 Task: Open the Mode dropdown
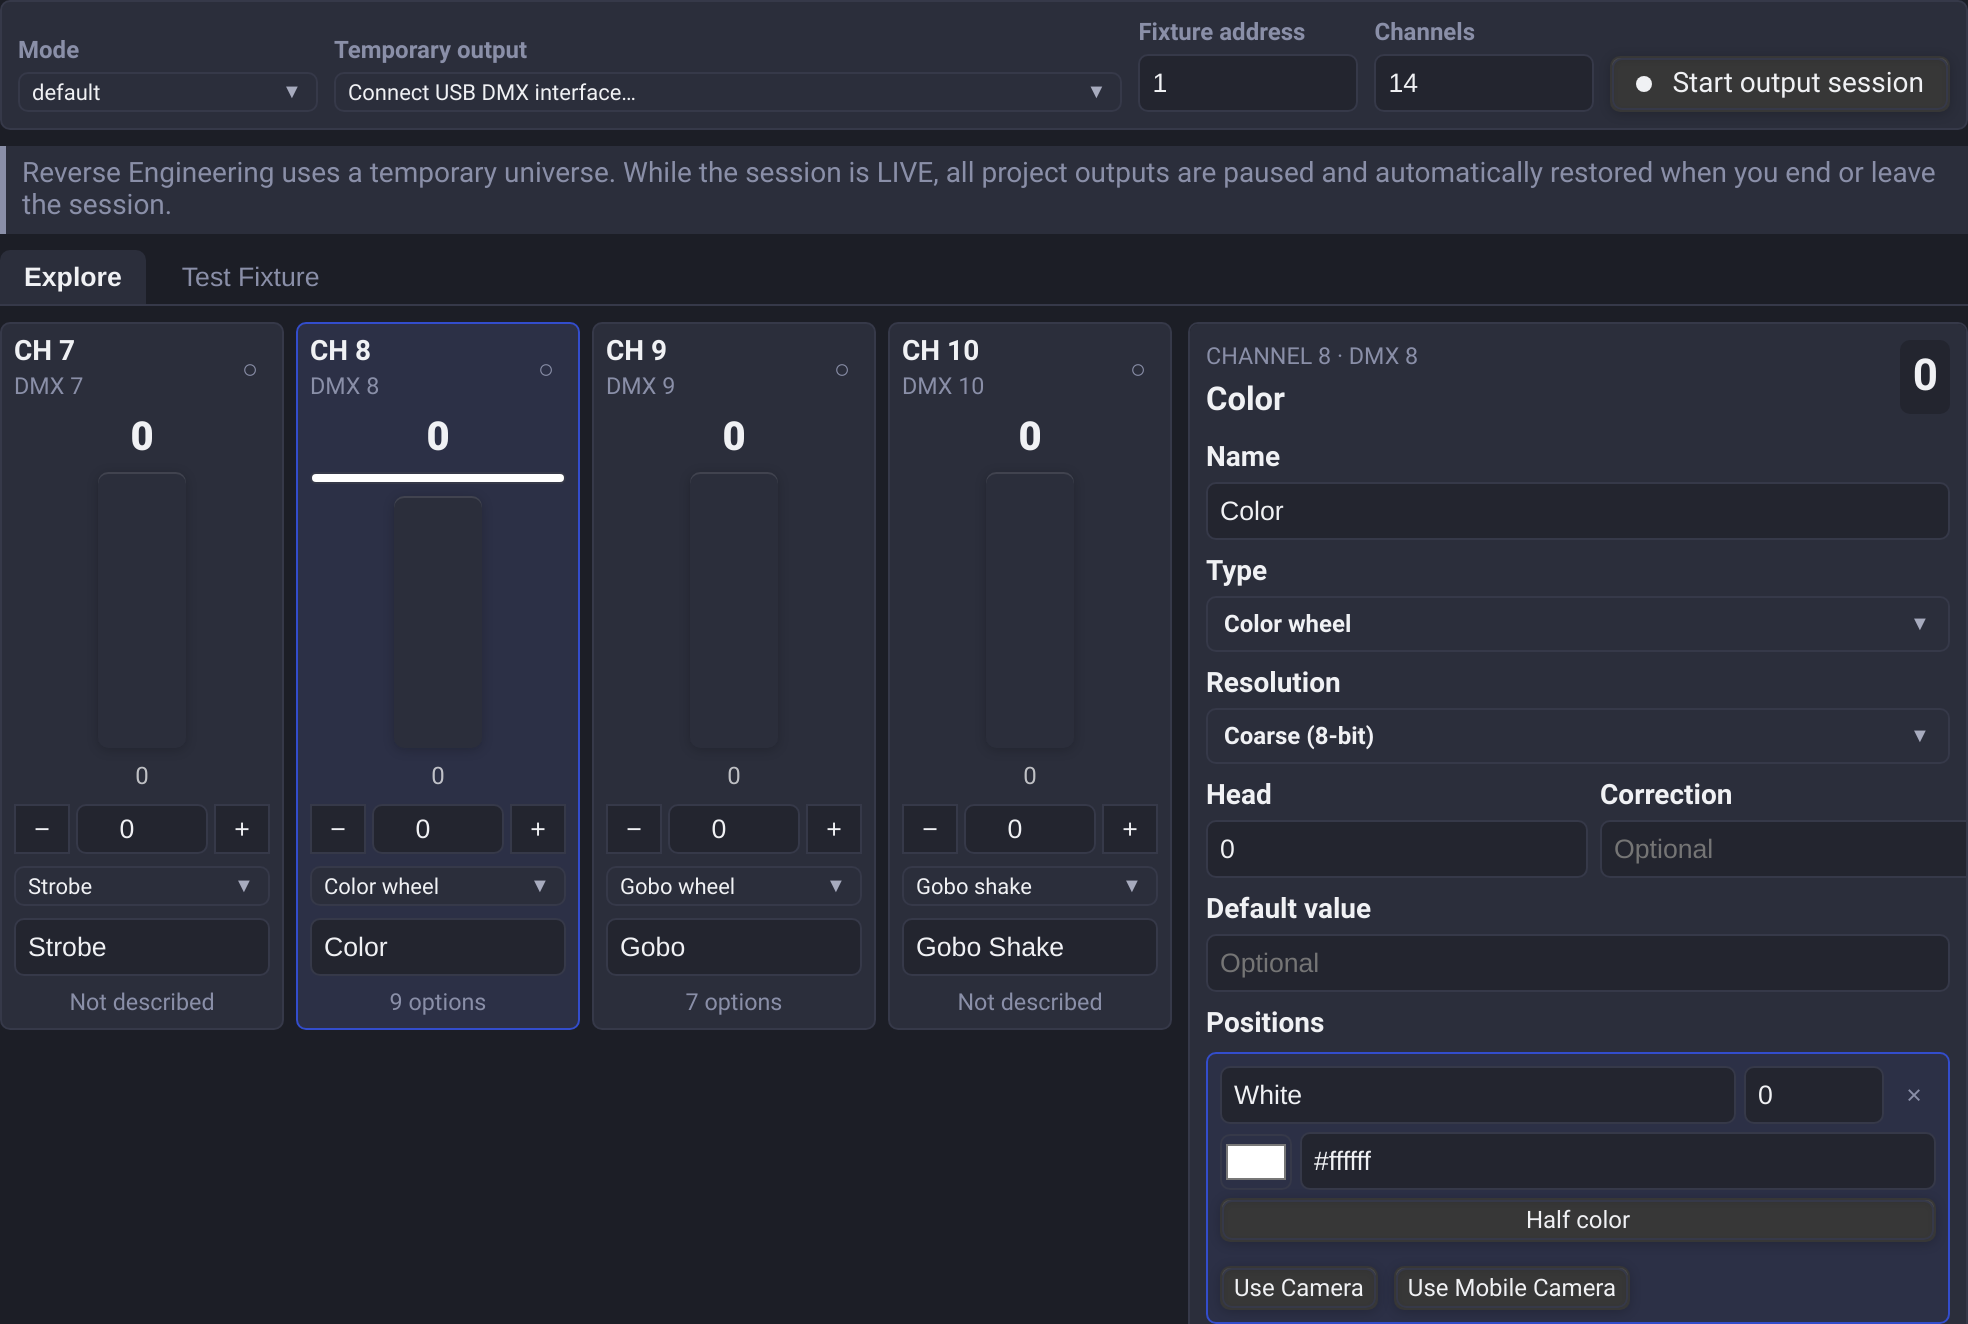click(x=167, y=92)
